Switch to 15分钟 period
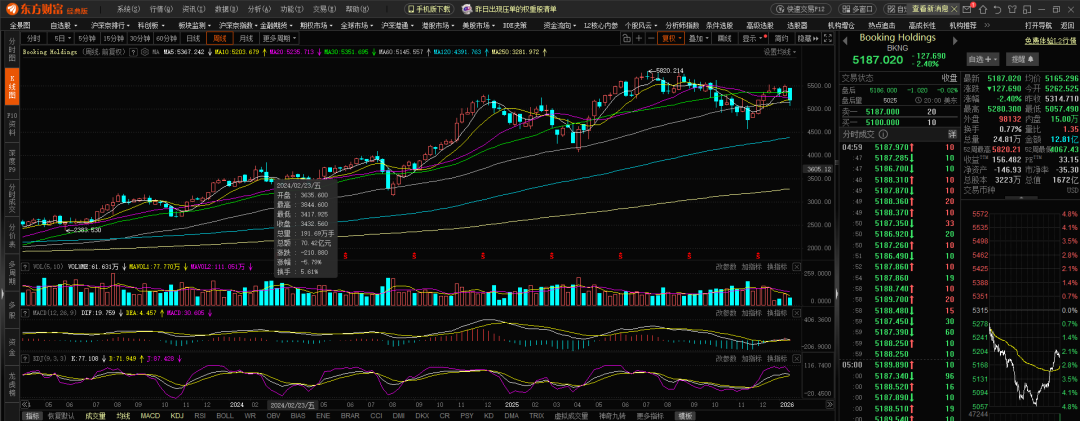1080x421 pixels. [114, 39]
